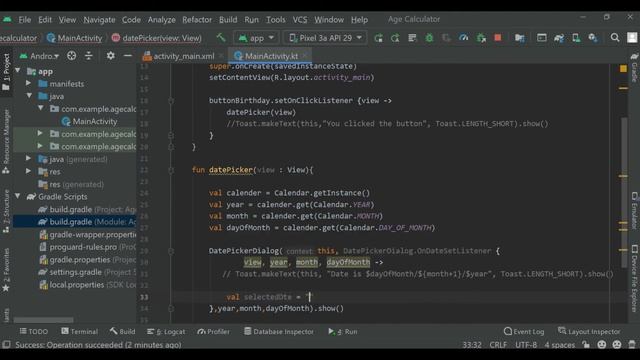Image resolution: width=640 pixels, height=360 pixels.
Task: Select build.gradle (Module) file
Action: 75,222
